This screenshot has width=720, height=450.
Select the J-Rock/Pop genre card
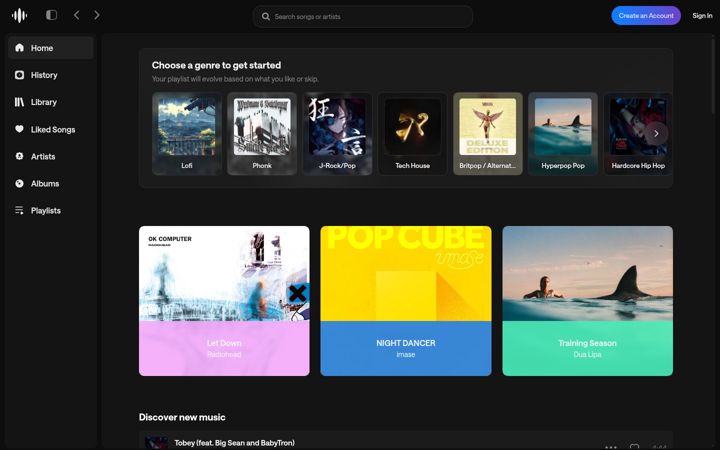338,134
